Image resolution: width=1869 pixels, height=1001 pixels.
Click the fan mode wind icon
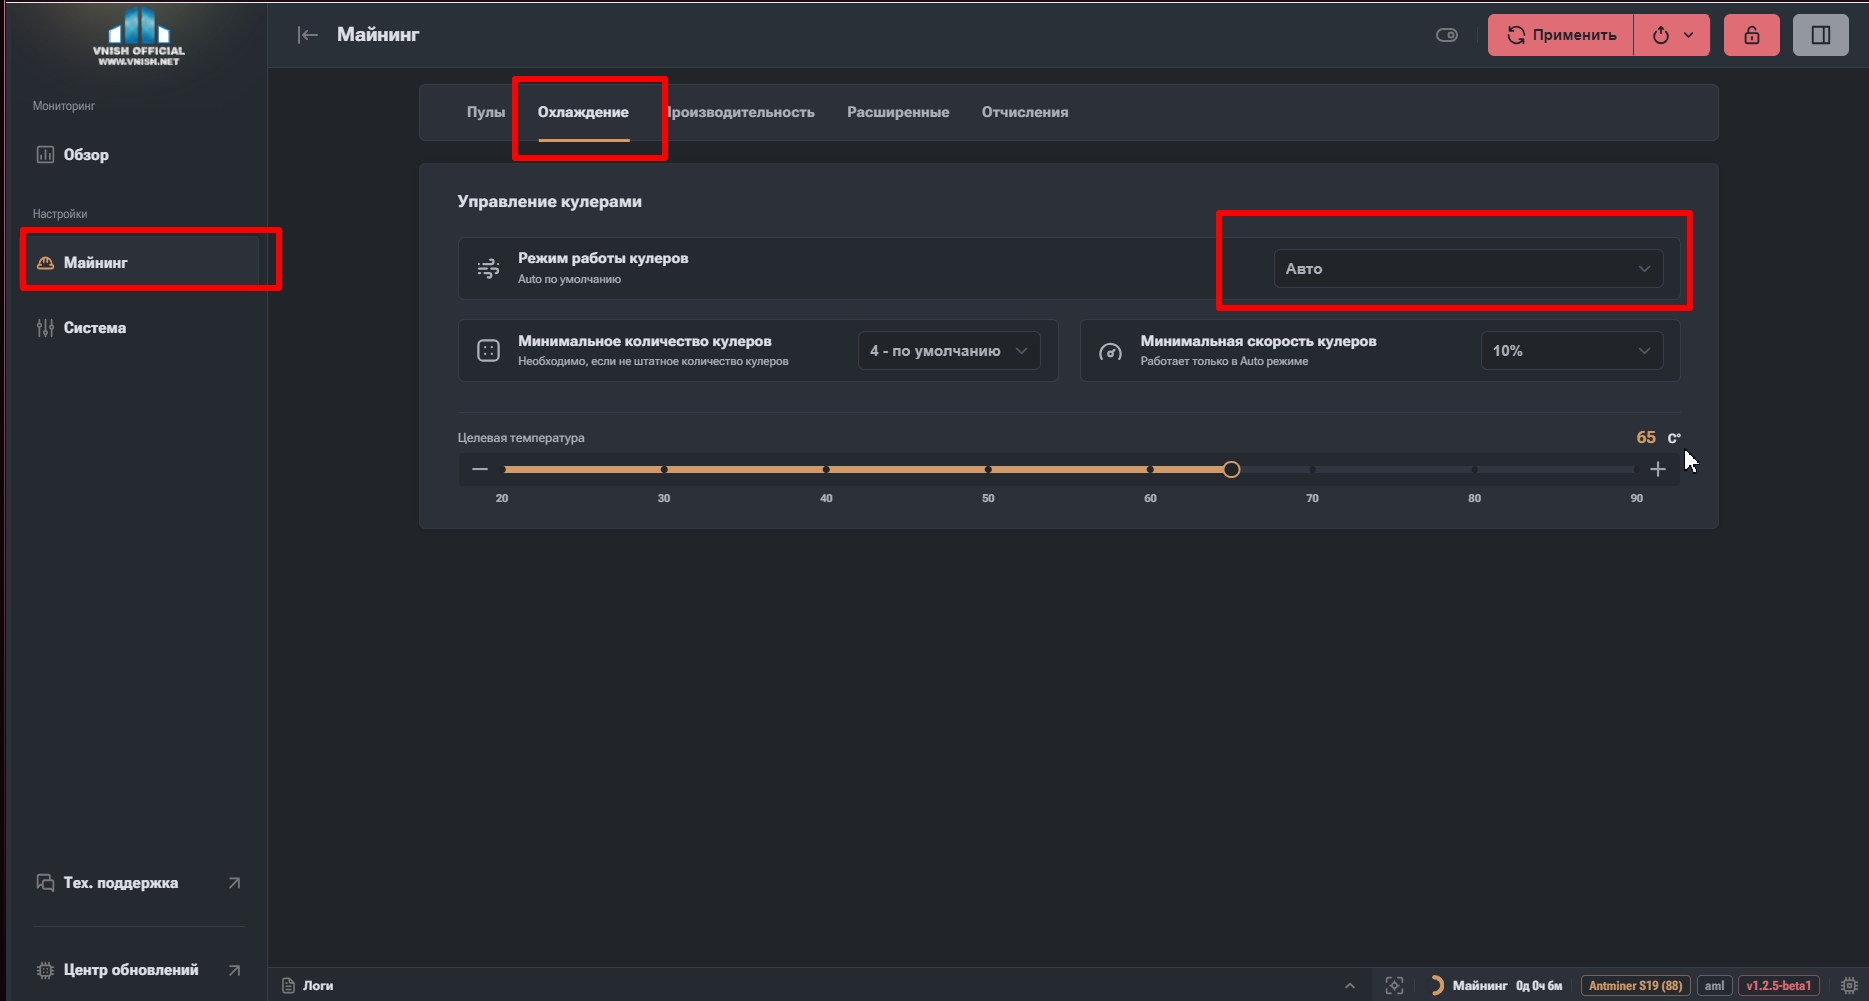coord(488,268)
